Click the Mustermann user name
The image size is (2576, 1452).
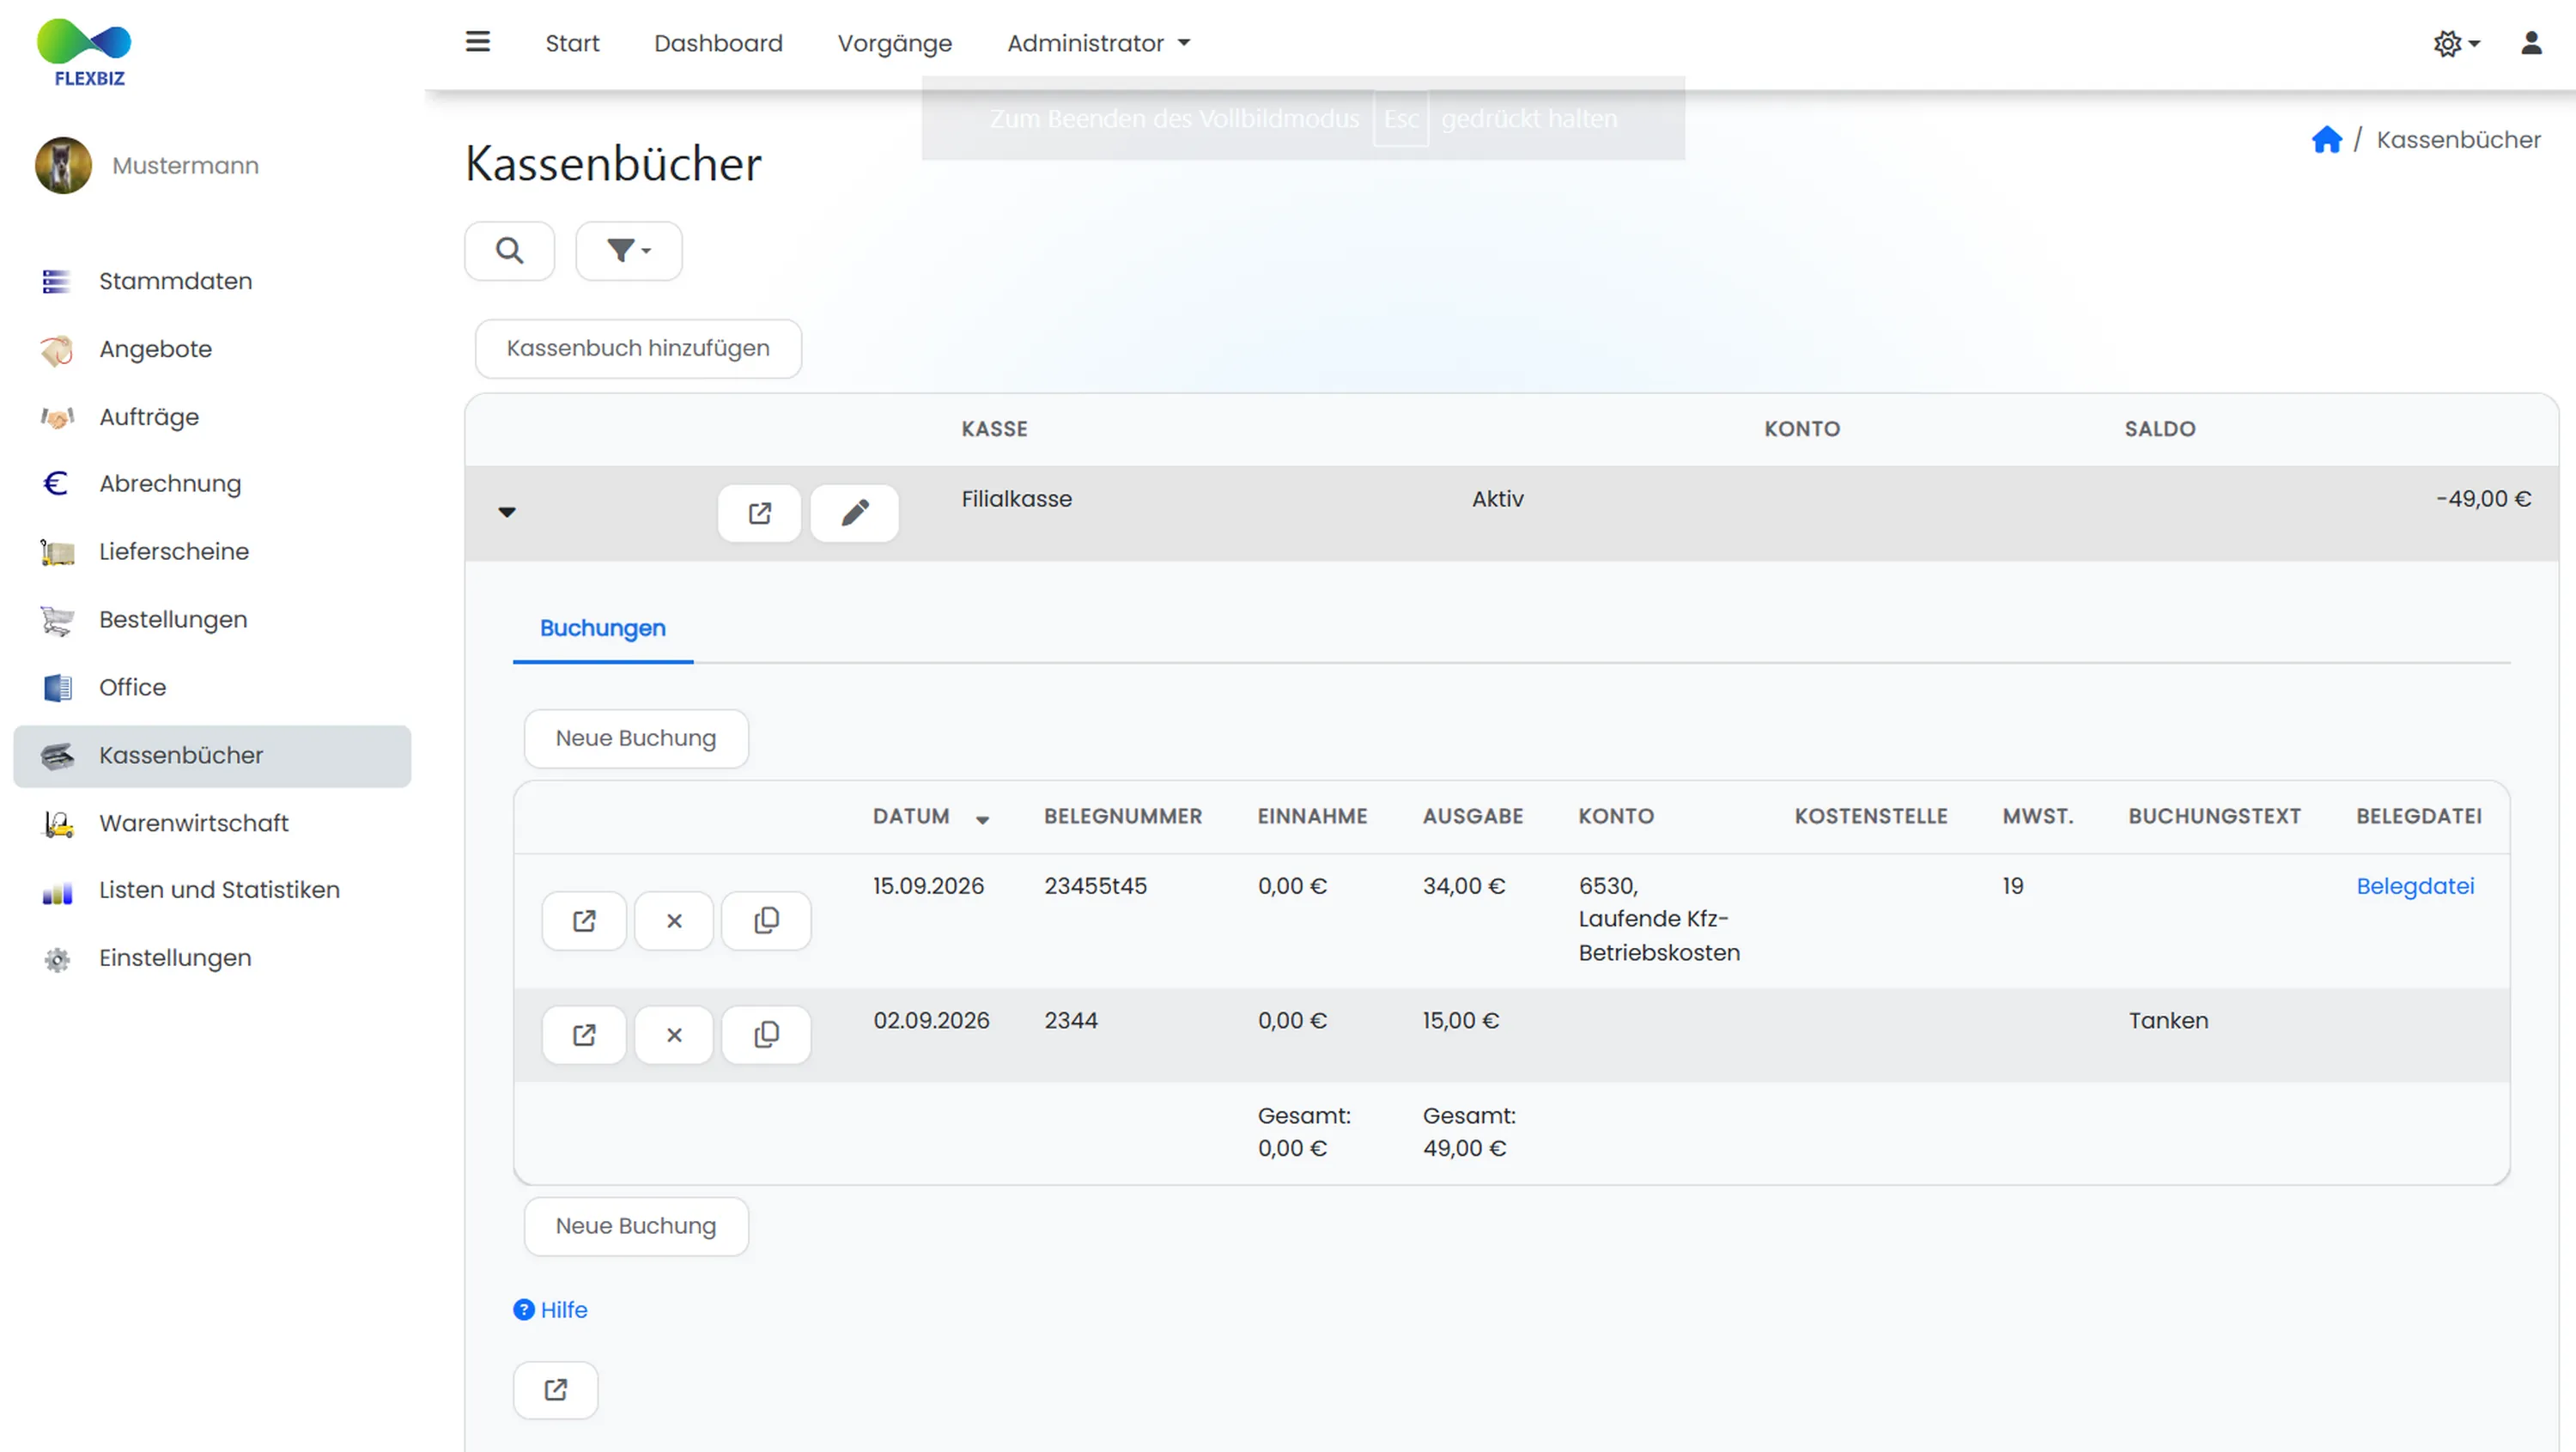[x=185, y=166]
